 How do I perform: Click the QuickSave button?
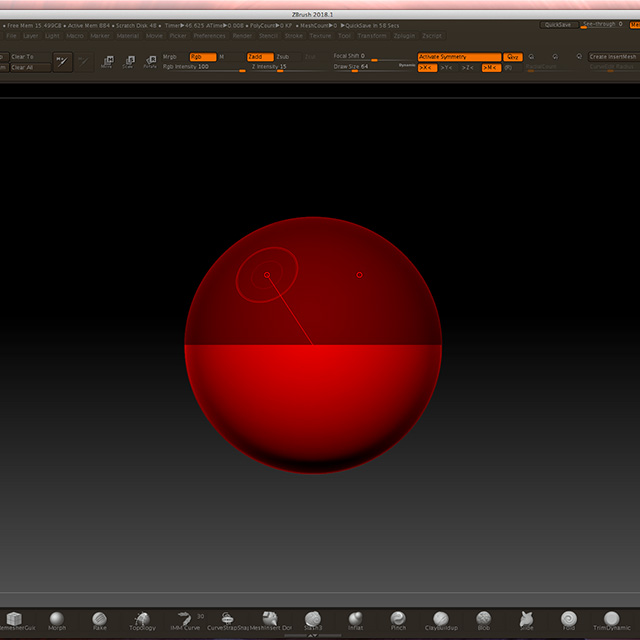(x=558, y=25)
